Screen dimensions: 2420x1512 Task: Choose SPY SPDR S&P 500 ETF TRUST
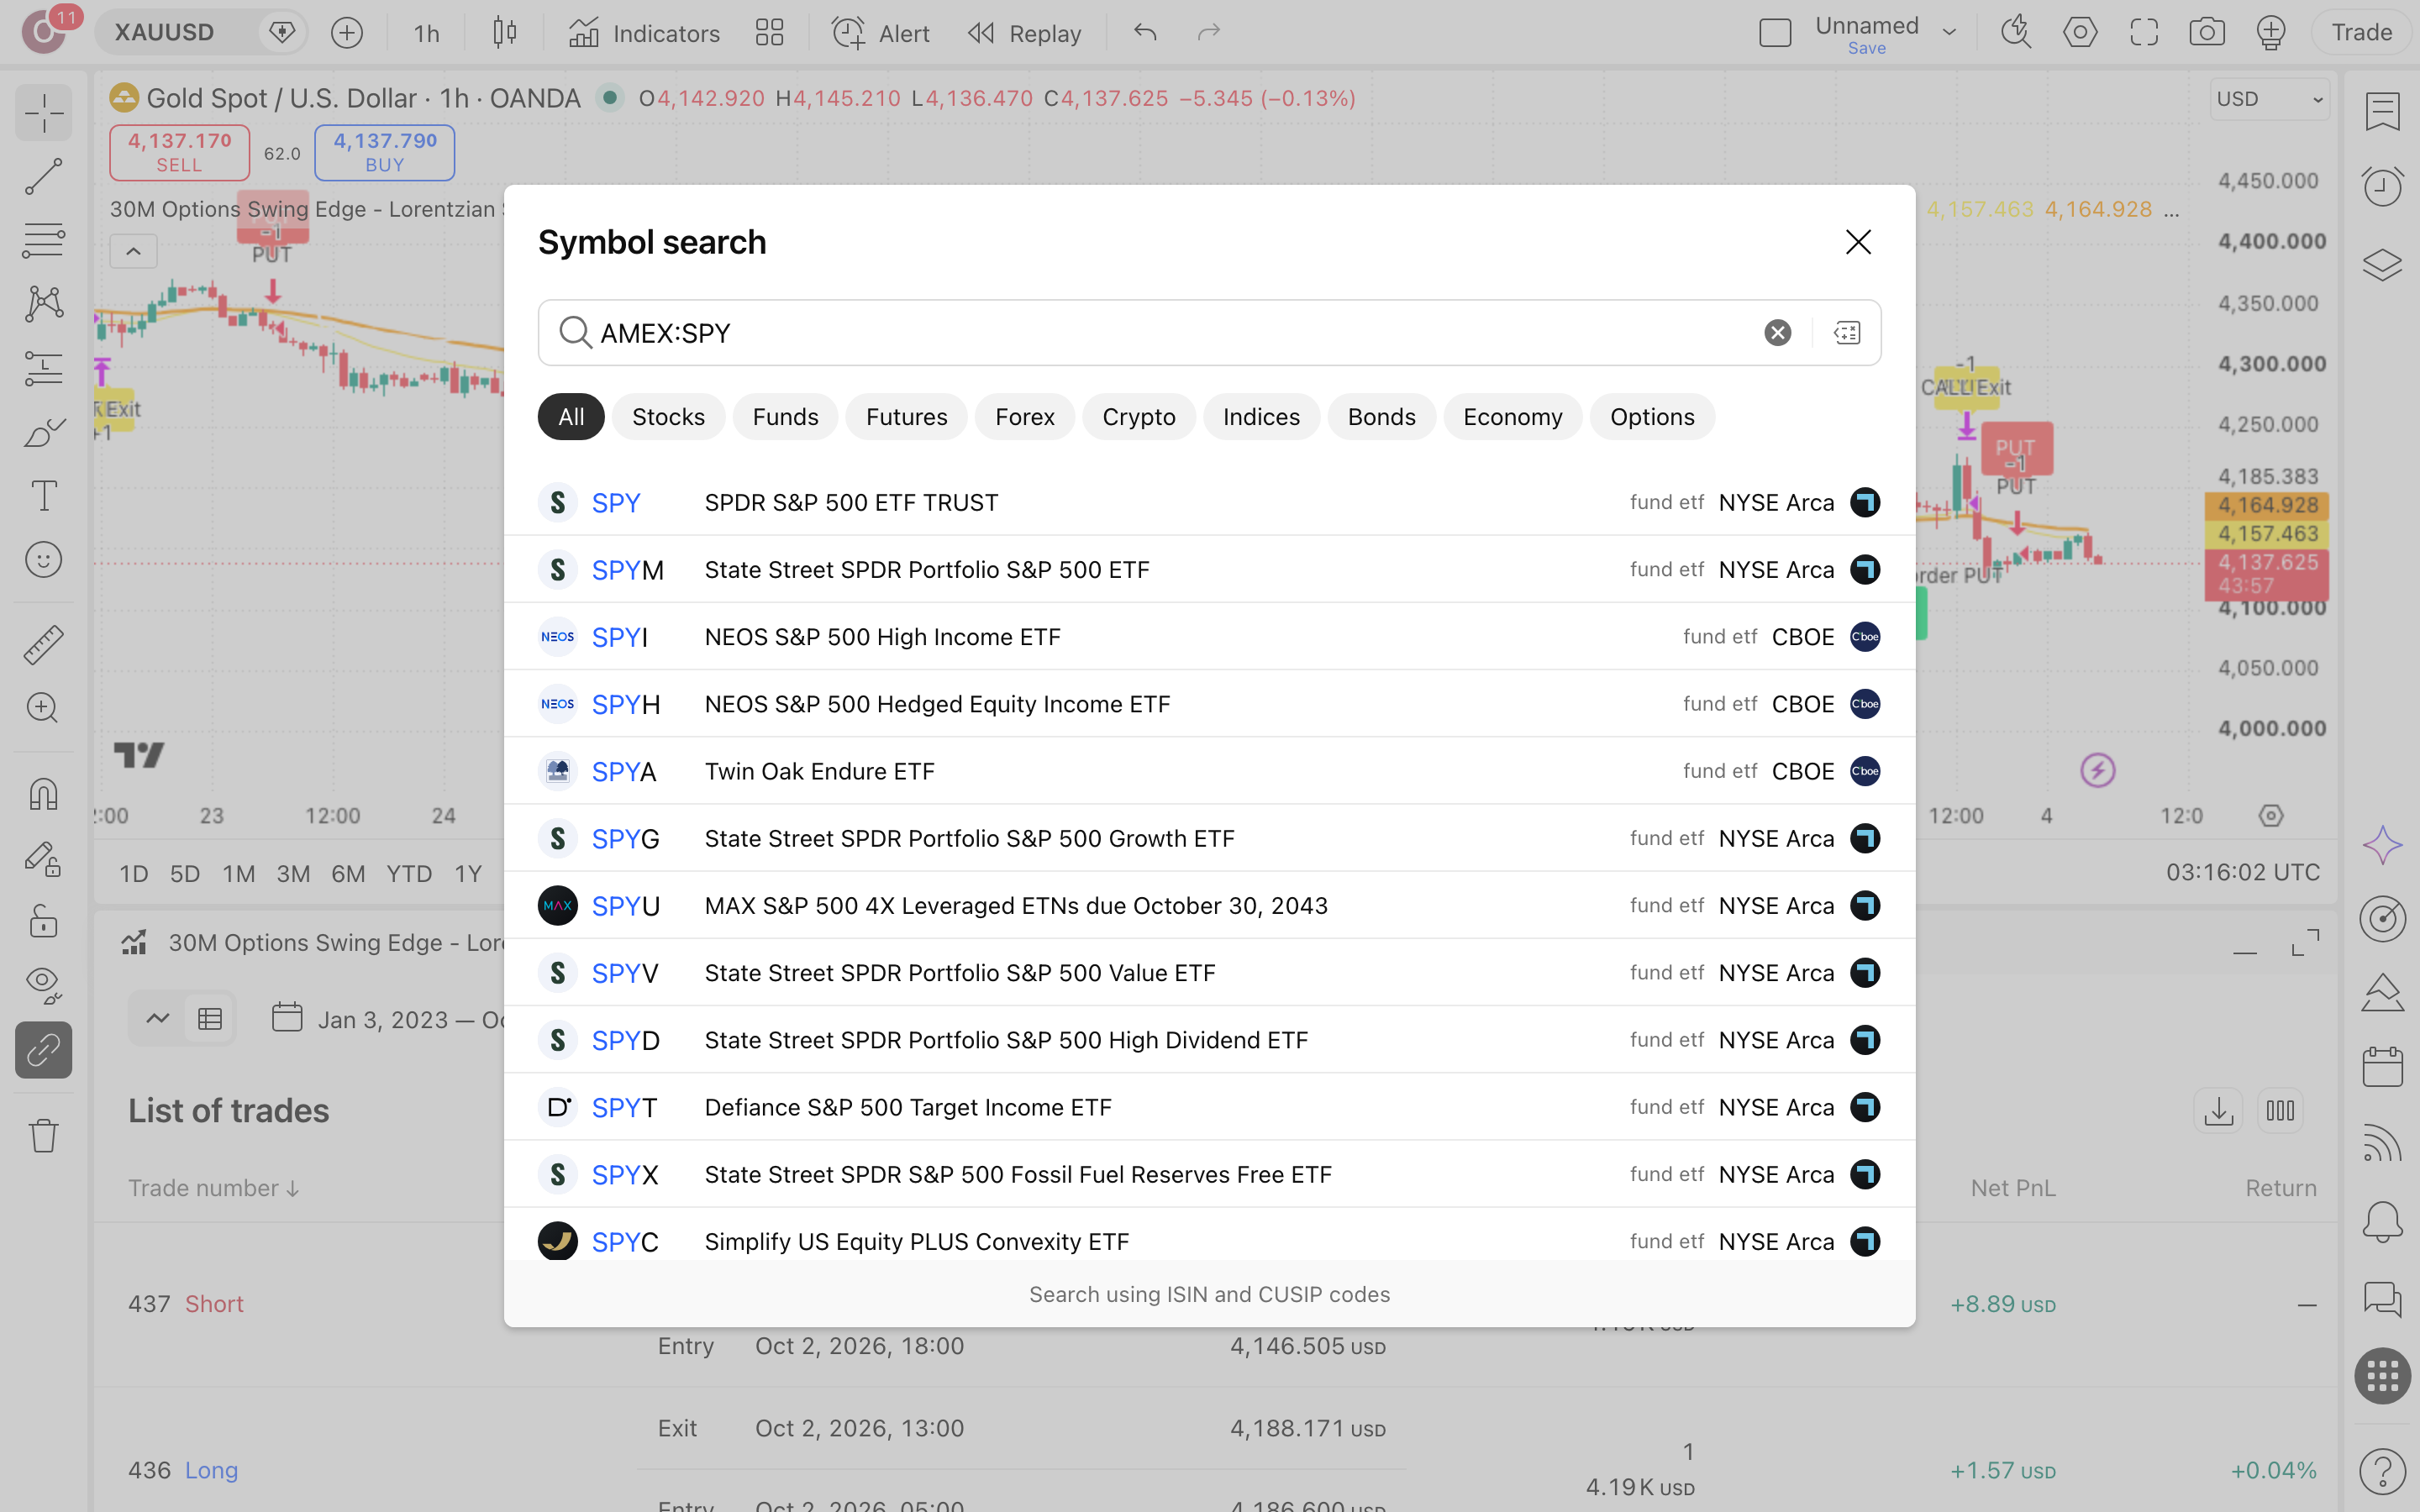coord(1209,502)
